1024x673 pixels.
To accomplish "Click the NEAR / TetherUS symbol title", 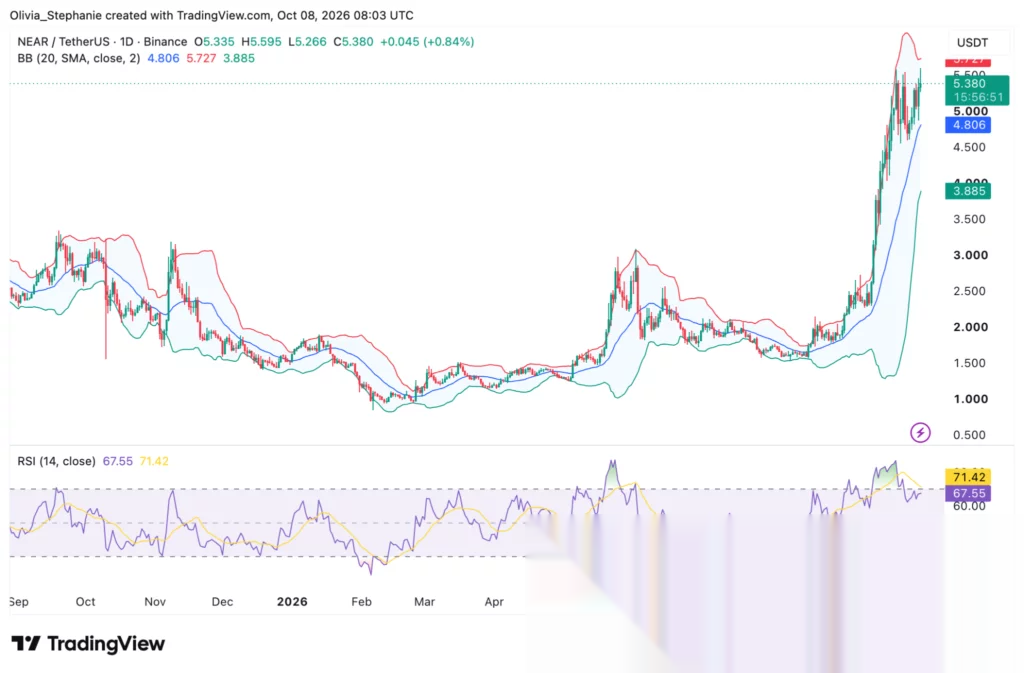I will 102,42.
